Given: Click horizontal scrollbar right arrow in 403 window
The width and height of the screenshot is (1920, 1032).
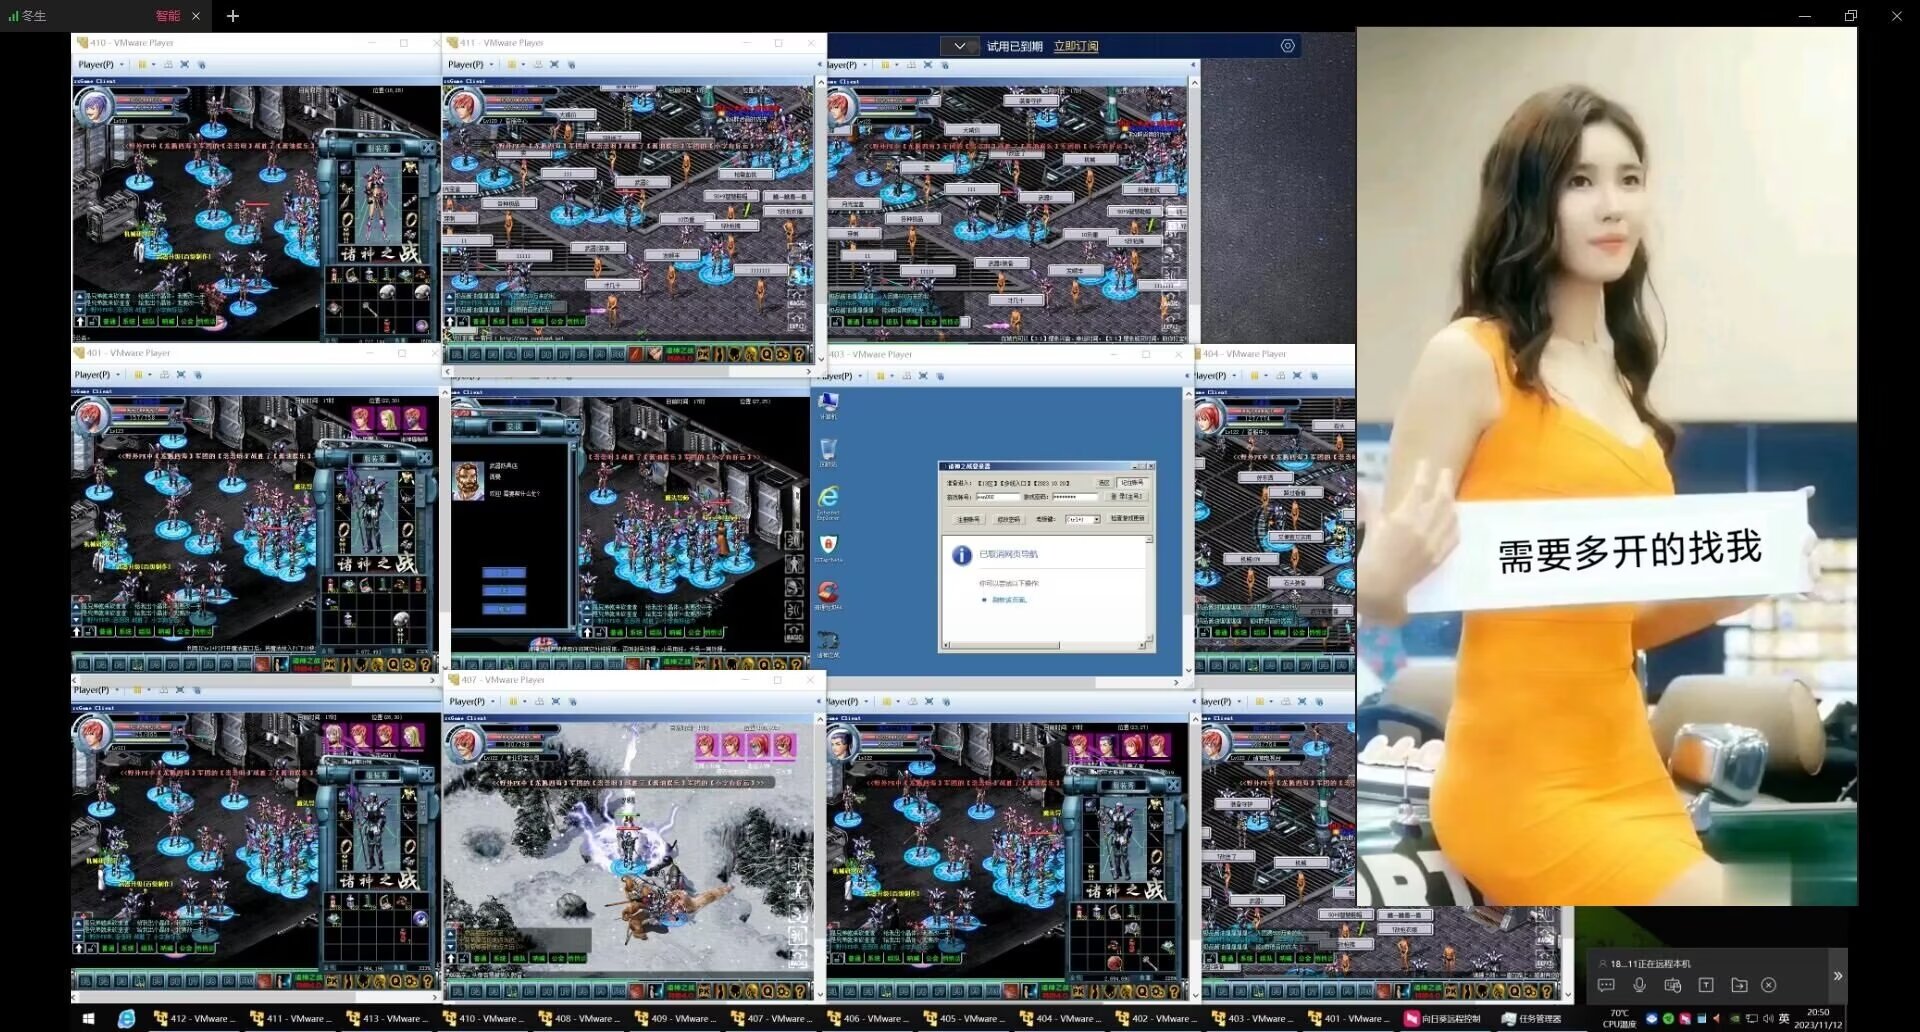Looking at the screenshot, I should coord(1176,682).
